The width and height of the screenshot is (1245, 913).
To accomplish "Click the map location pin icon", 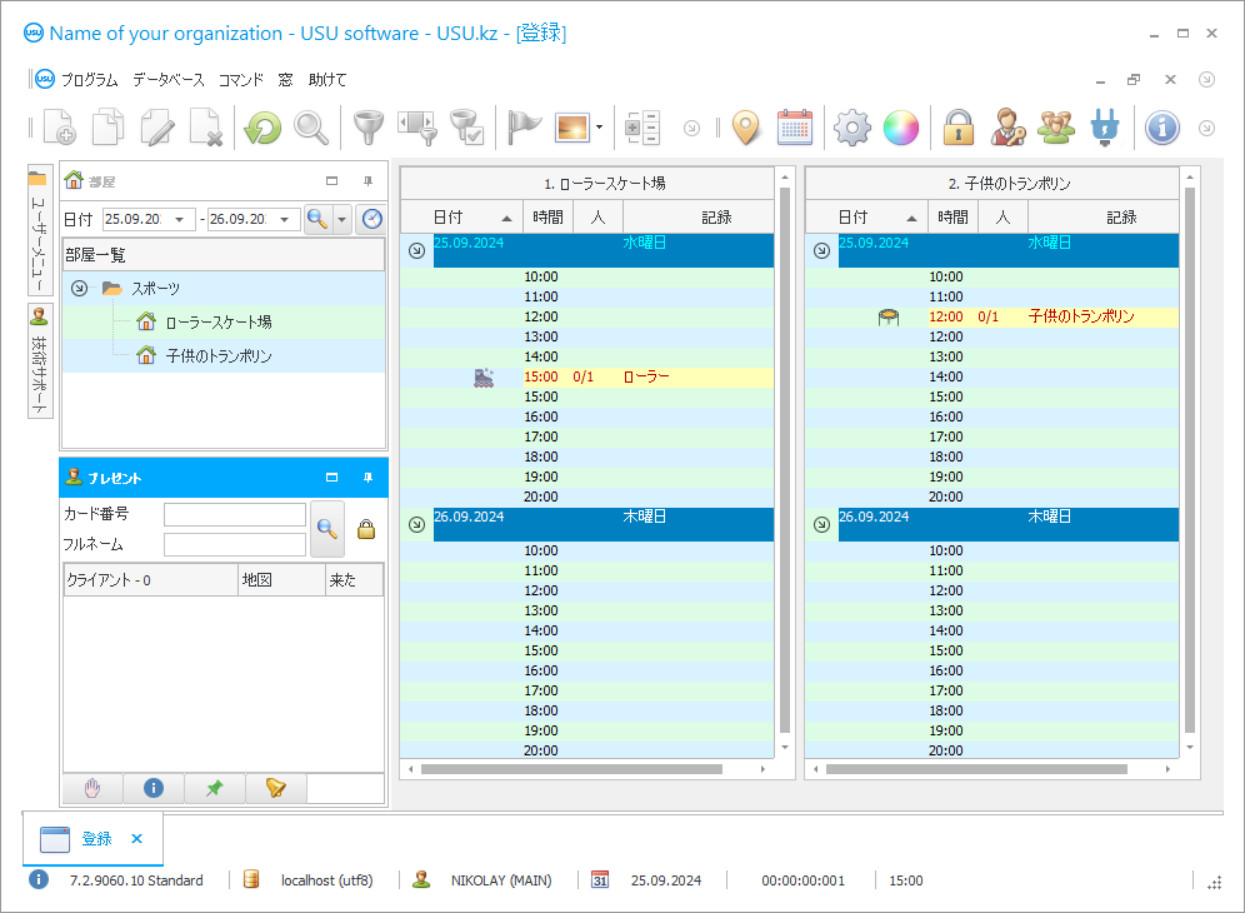I will point(746,128).
